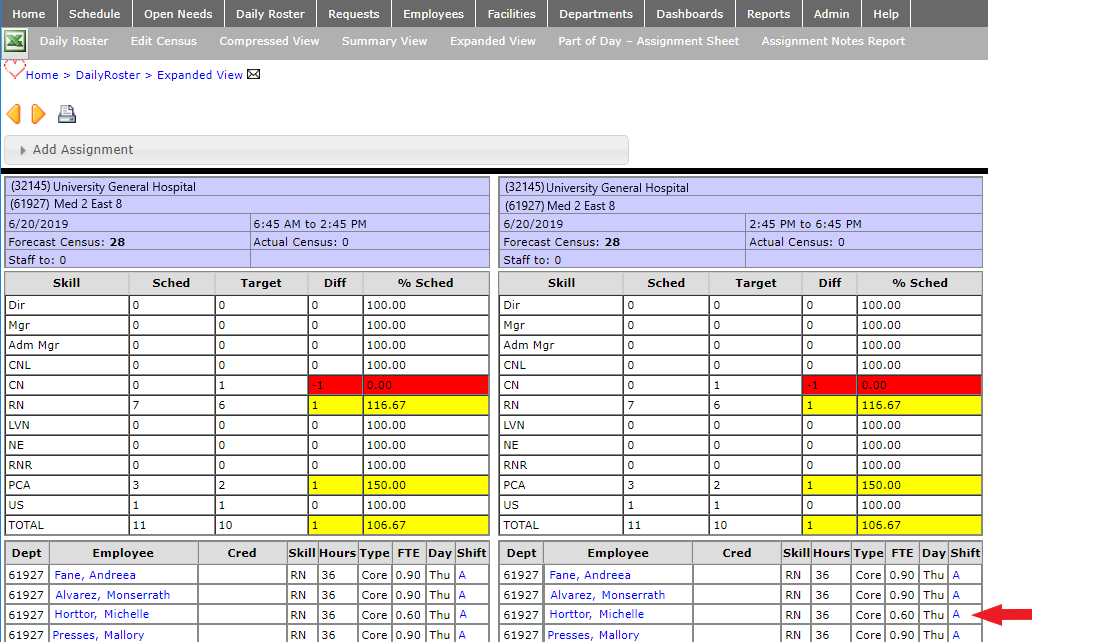Click the printer icon
This screenshot has height=642, width=1097.
point(67,114)
